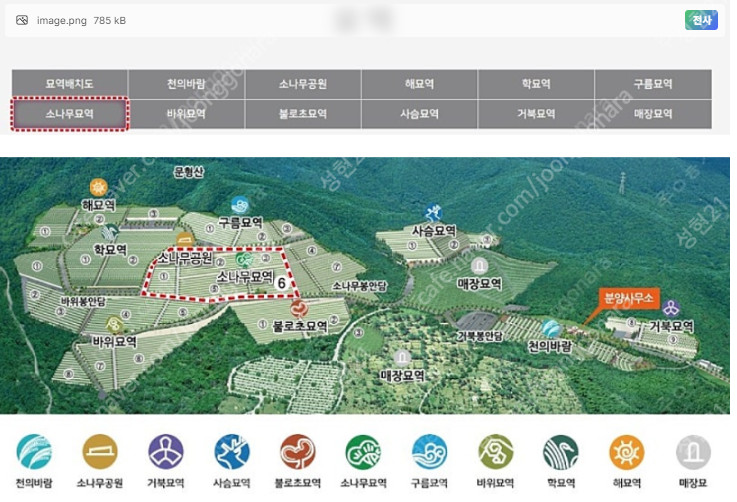The height and width of the screenshot is (502, 737).
Task: Switch to the 천의바람 tab
Action: tap(186, 84)
